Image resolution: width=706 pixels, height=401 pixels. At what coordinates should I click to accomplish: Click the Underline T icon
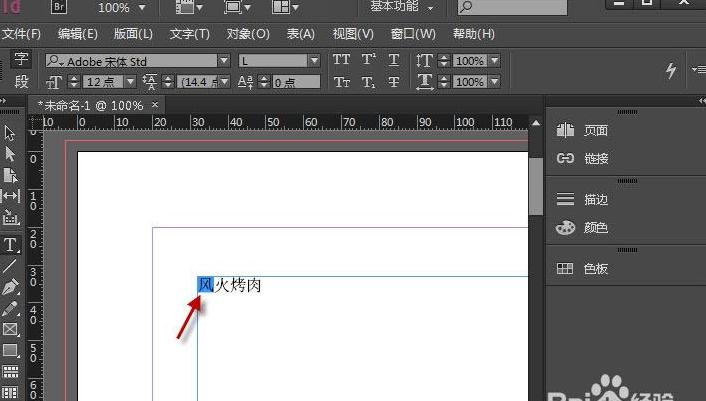coord(394,59)
